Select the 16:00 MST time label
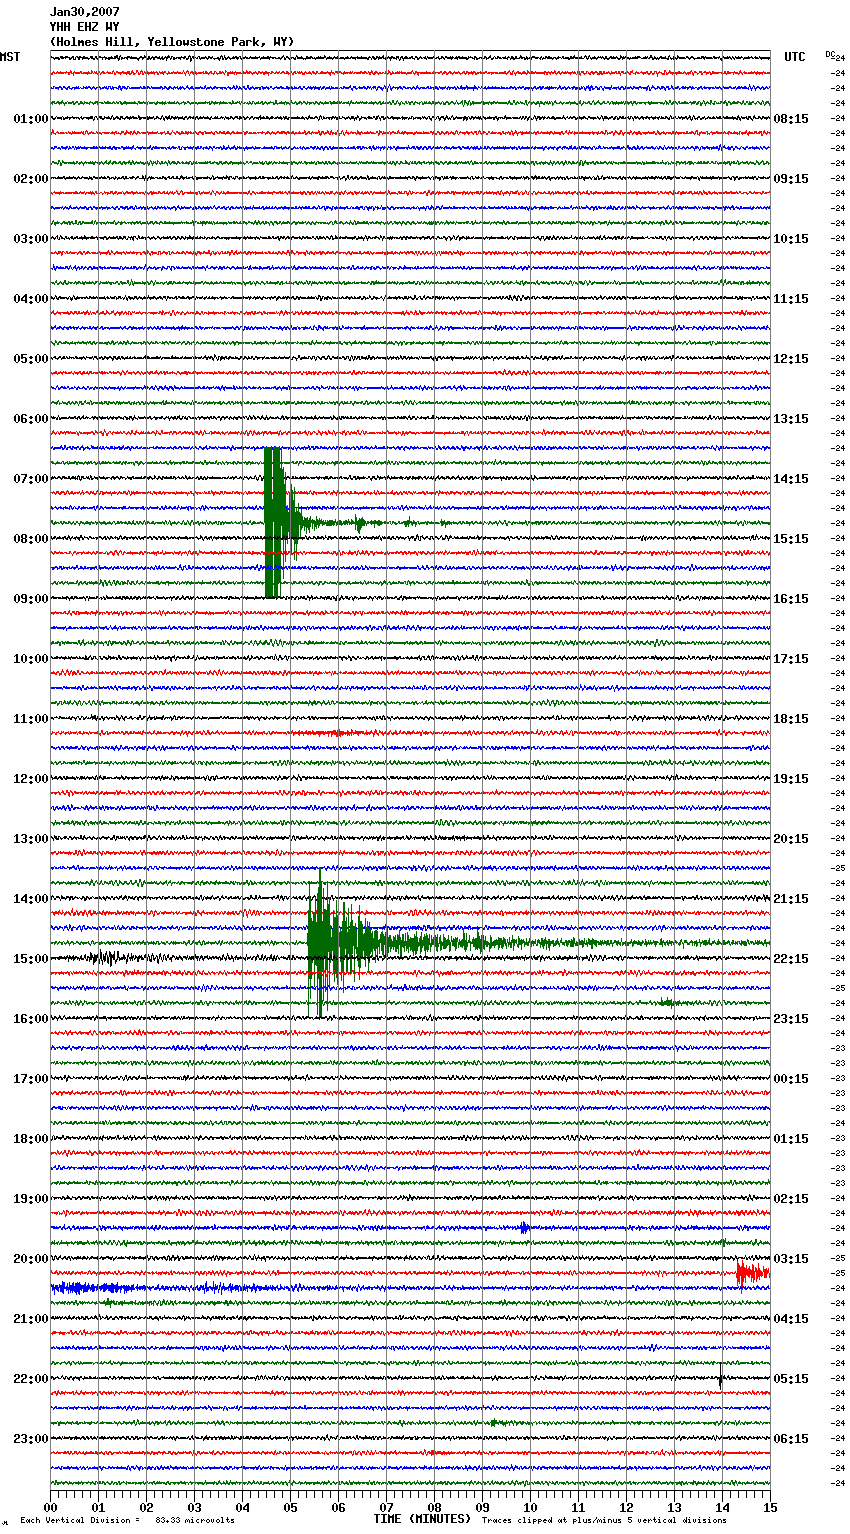Image resolution: width=850 pixels, height=1534 pixels. (x=31, y=1019)
